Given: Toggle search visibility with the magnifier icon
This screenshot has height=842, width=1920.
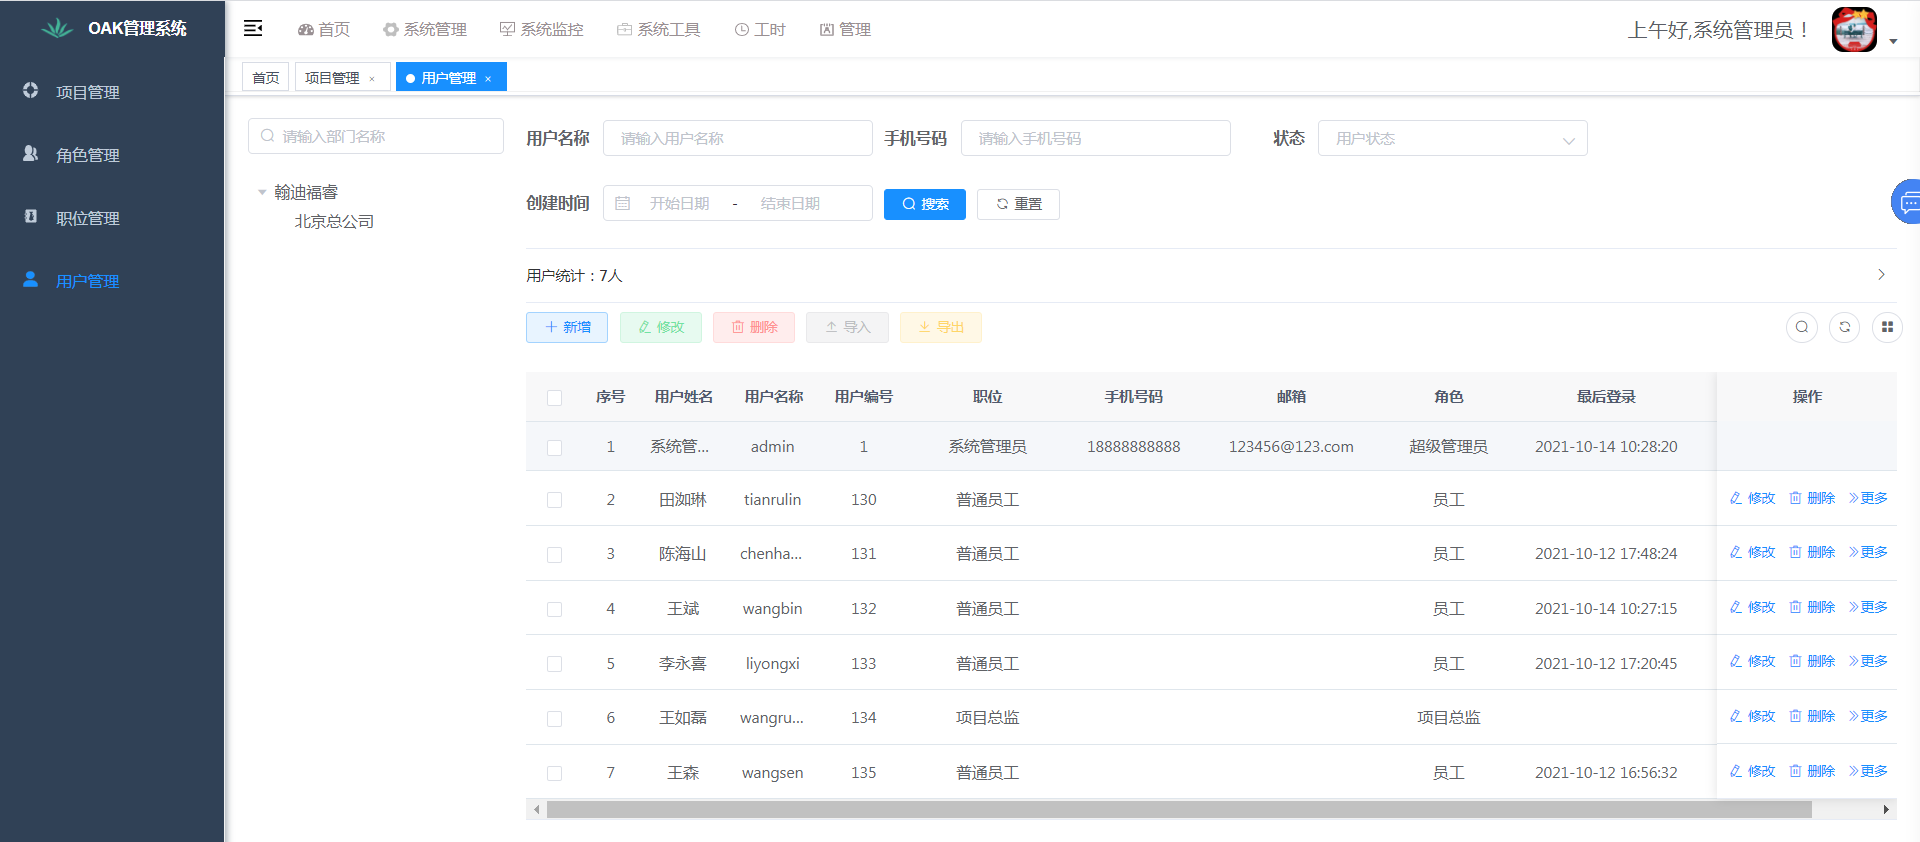Looking at the screenshot, I should pyautogui.click(x=1801, y=327).
